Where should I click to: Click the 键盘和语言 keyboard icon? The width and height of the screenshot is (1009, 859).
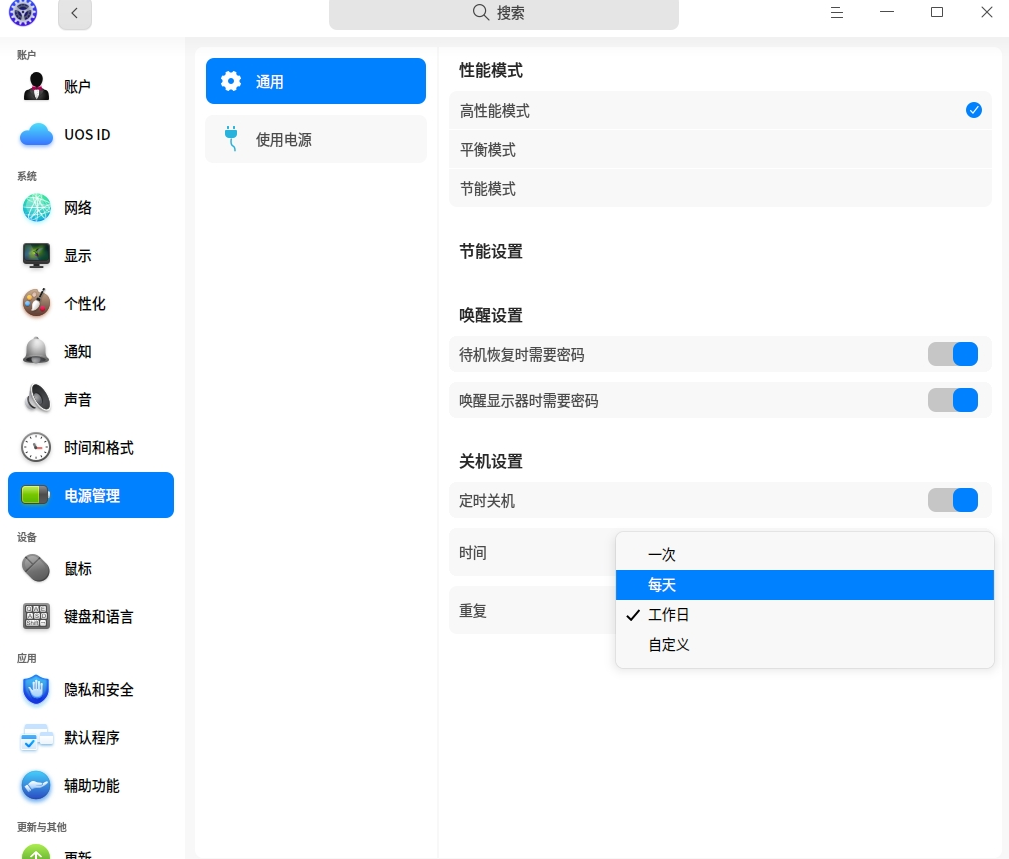(x=36, y=616)
